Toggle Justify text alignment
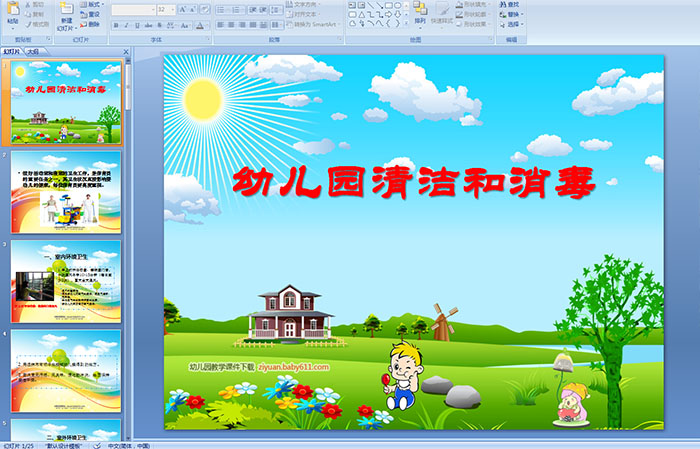 click(x=253, y=25)
